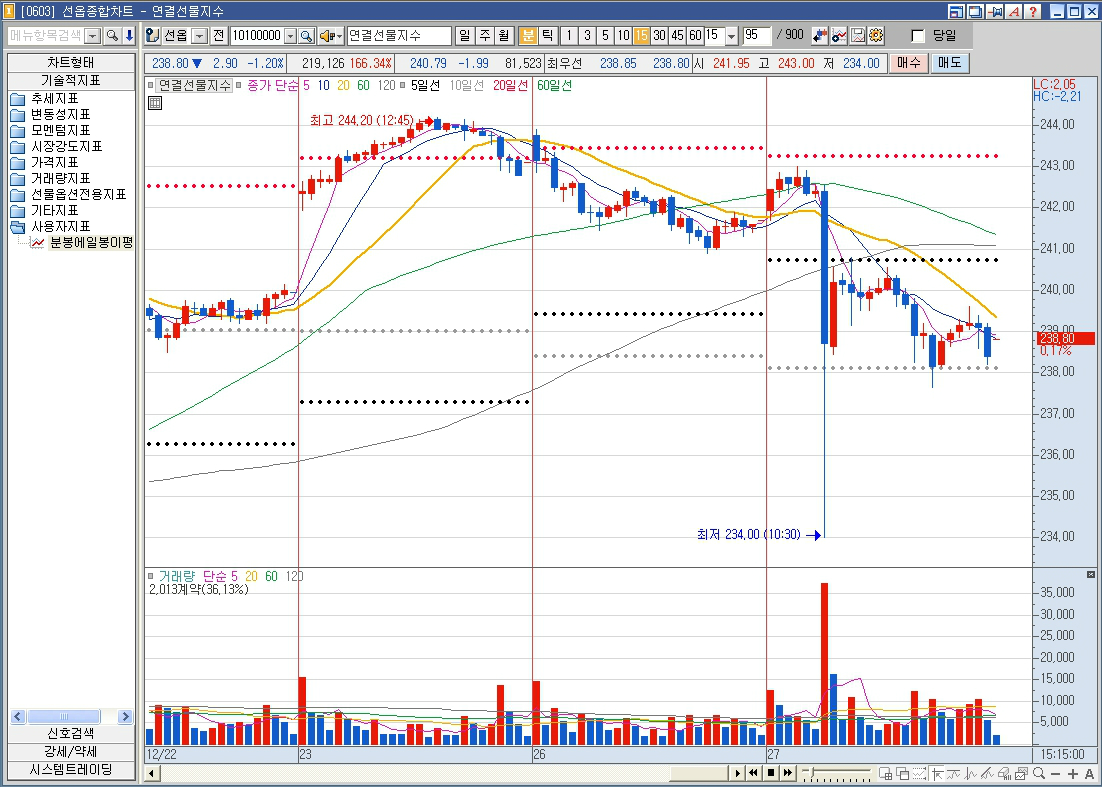Viewport: 1102px width, 787px height.
Task: Open chart settings gear icon in toolbar
Action: pyautogui.click(x=876, y=36)
